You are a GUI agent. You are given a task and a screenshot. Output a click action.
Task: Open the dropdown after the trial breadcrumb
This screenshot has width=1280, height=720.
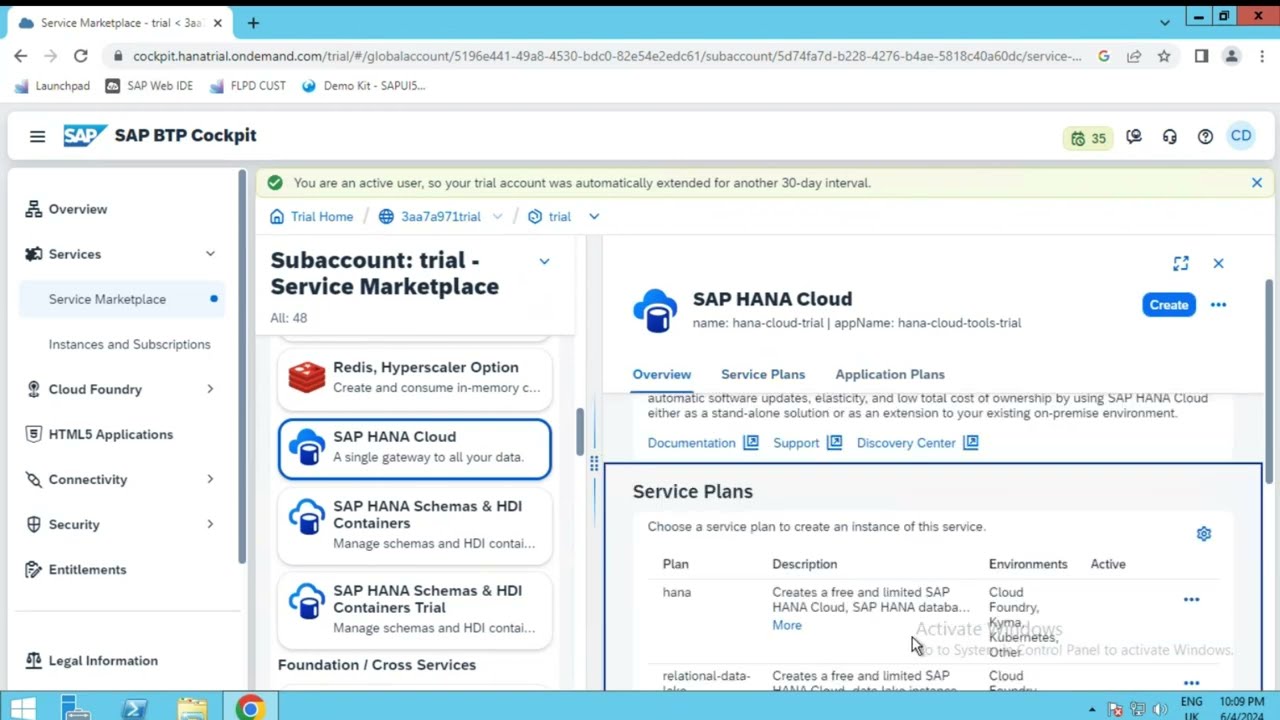594,216
